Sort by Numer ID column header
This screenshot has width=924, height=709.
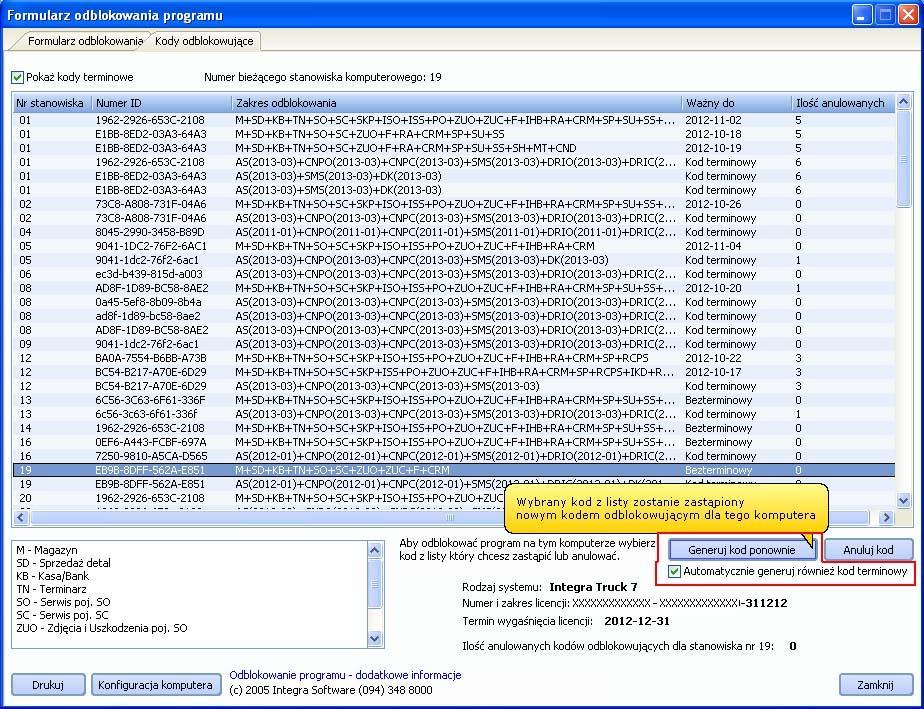[161, 103]
